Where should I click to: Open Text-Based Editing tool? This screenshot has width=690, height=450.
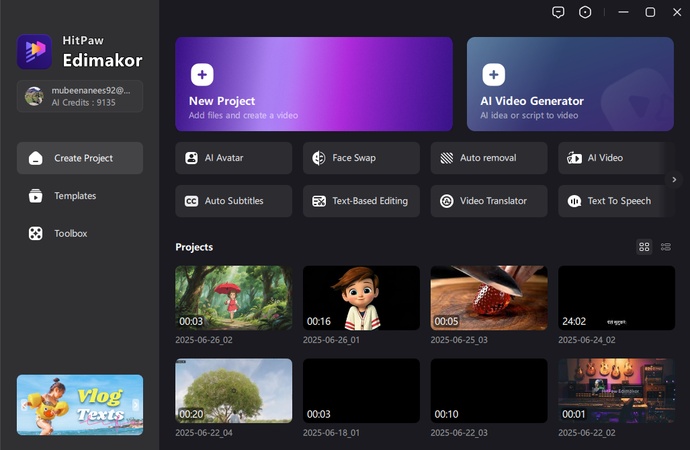361,201
